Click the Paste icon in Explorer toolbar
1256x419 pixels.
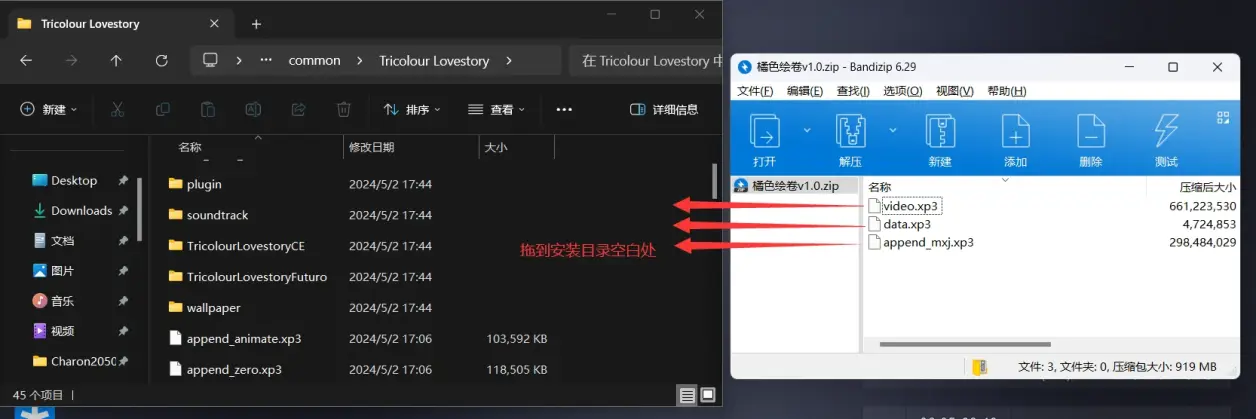(208, 109)
